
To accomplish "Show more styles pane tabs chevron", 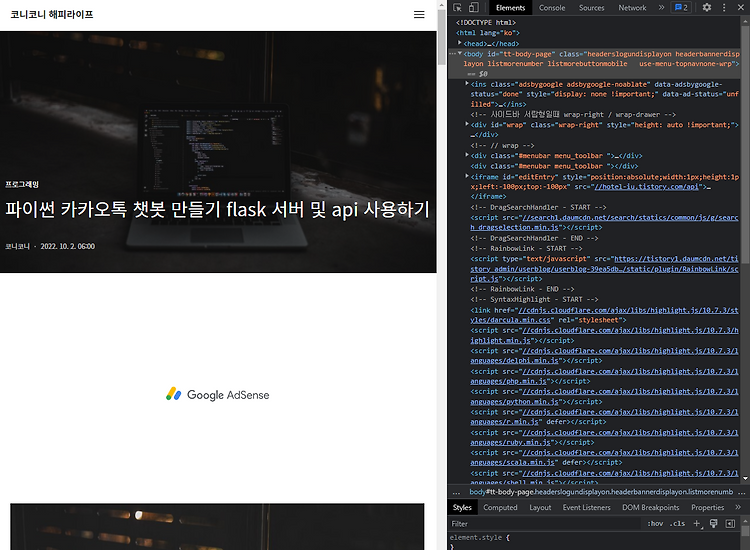I will pos(738,507).
